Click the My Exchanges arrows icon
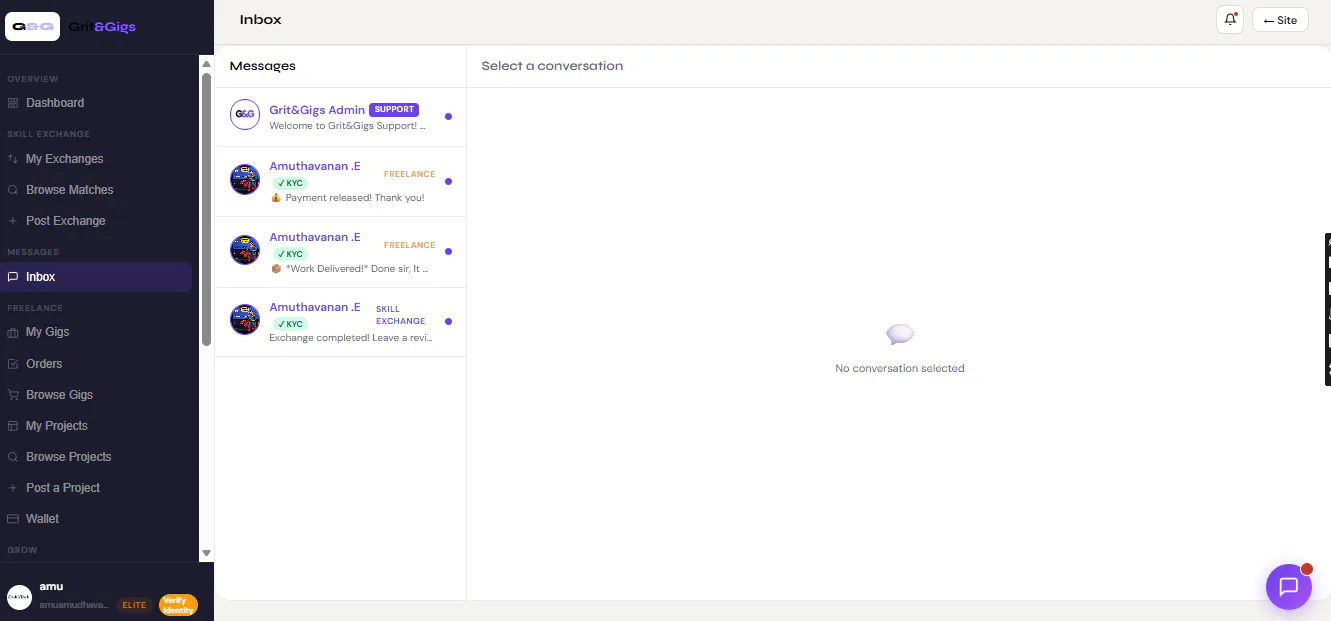 tap(13, 159)
